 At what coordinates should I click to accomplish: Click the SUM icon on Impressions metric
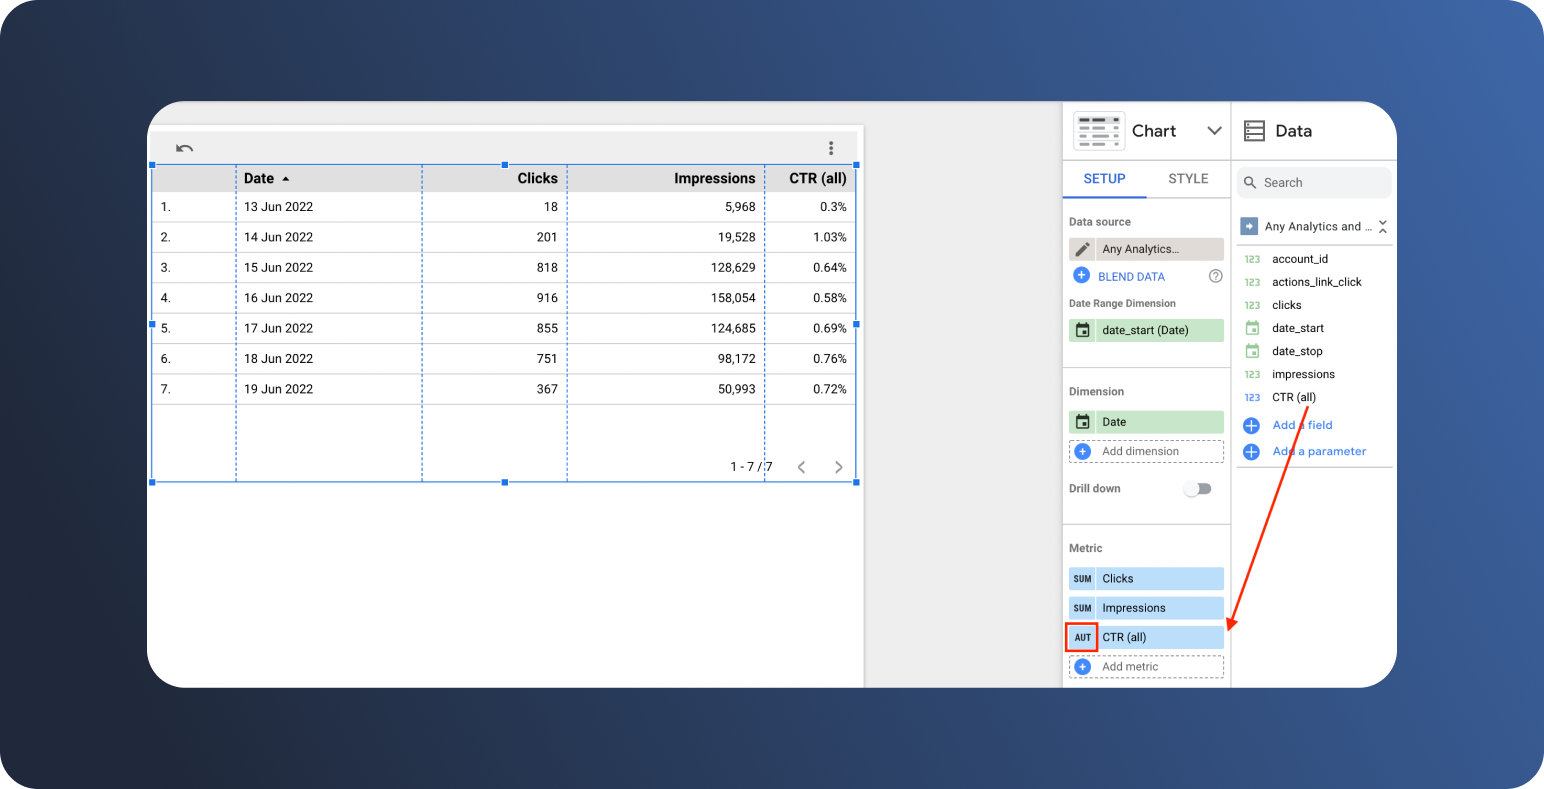(x=1081, y=607)
